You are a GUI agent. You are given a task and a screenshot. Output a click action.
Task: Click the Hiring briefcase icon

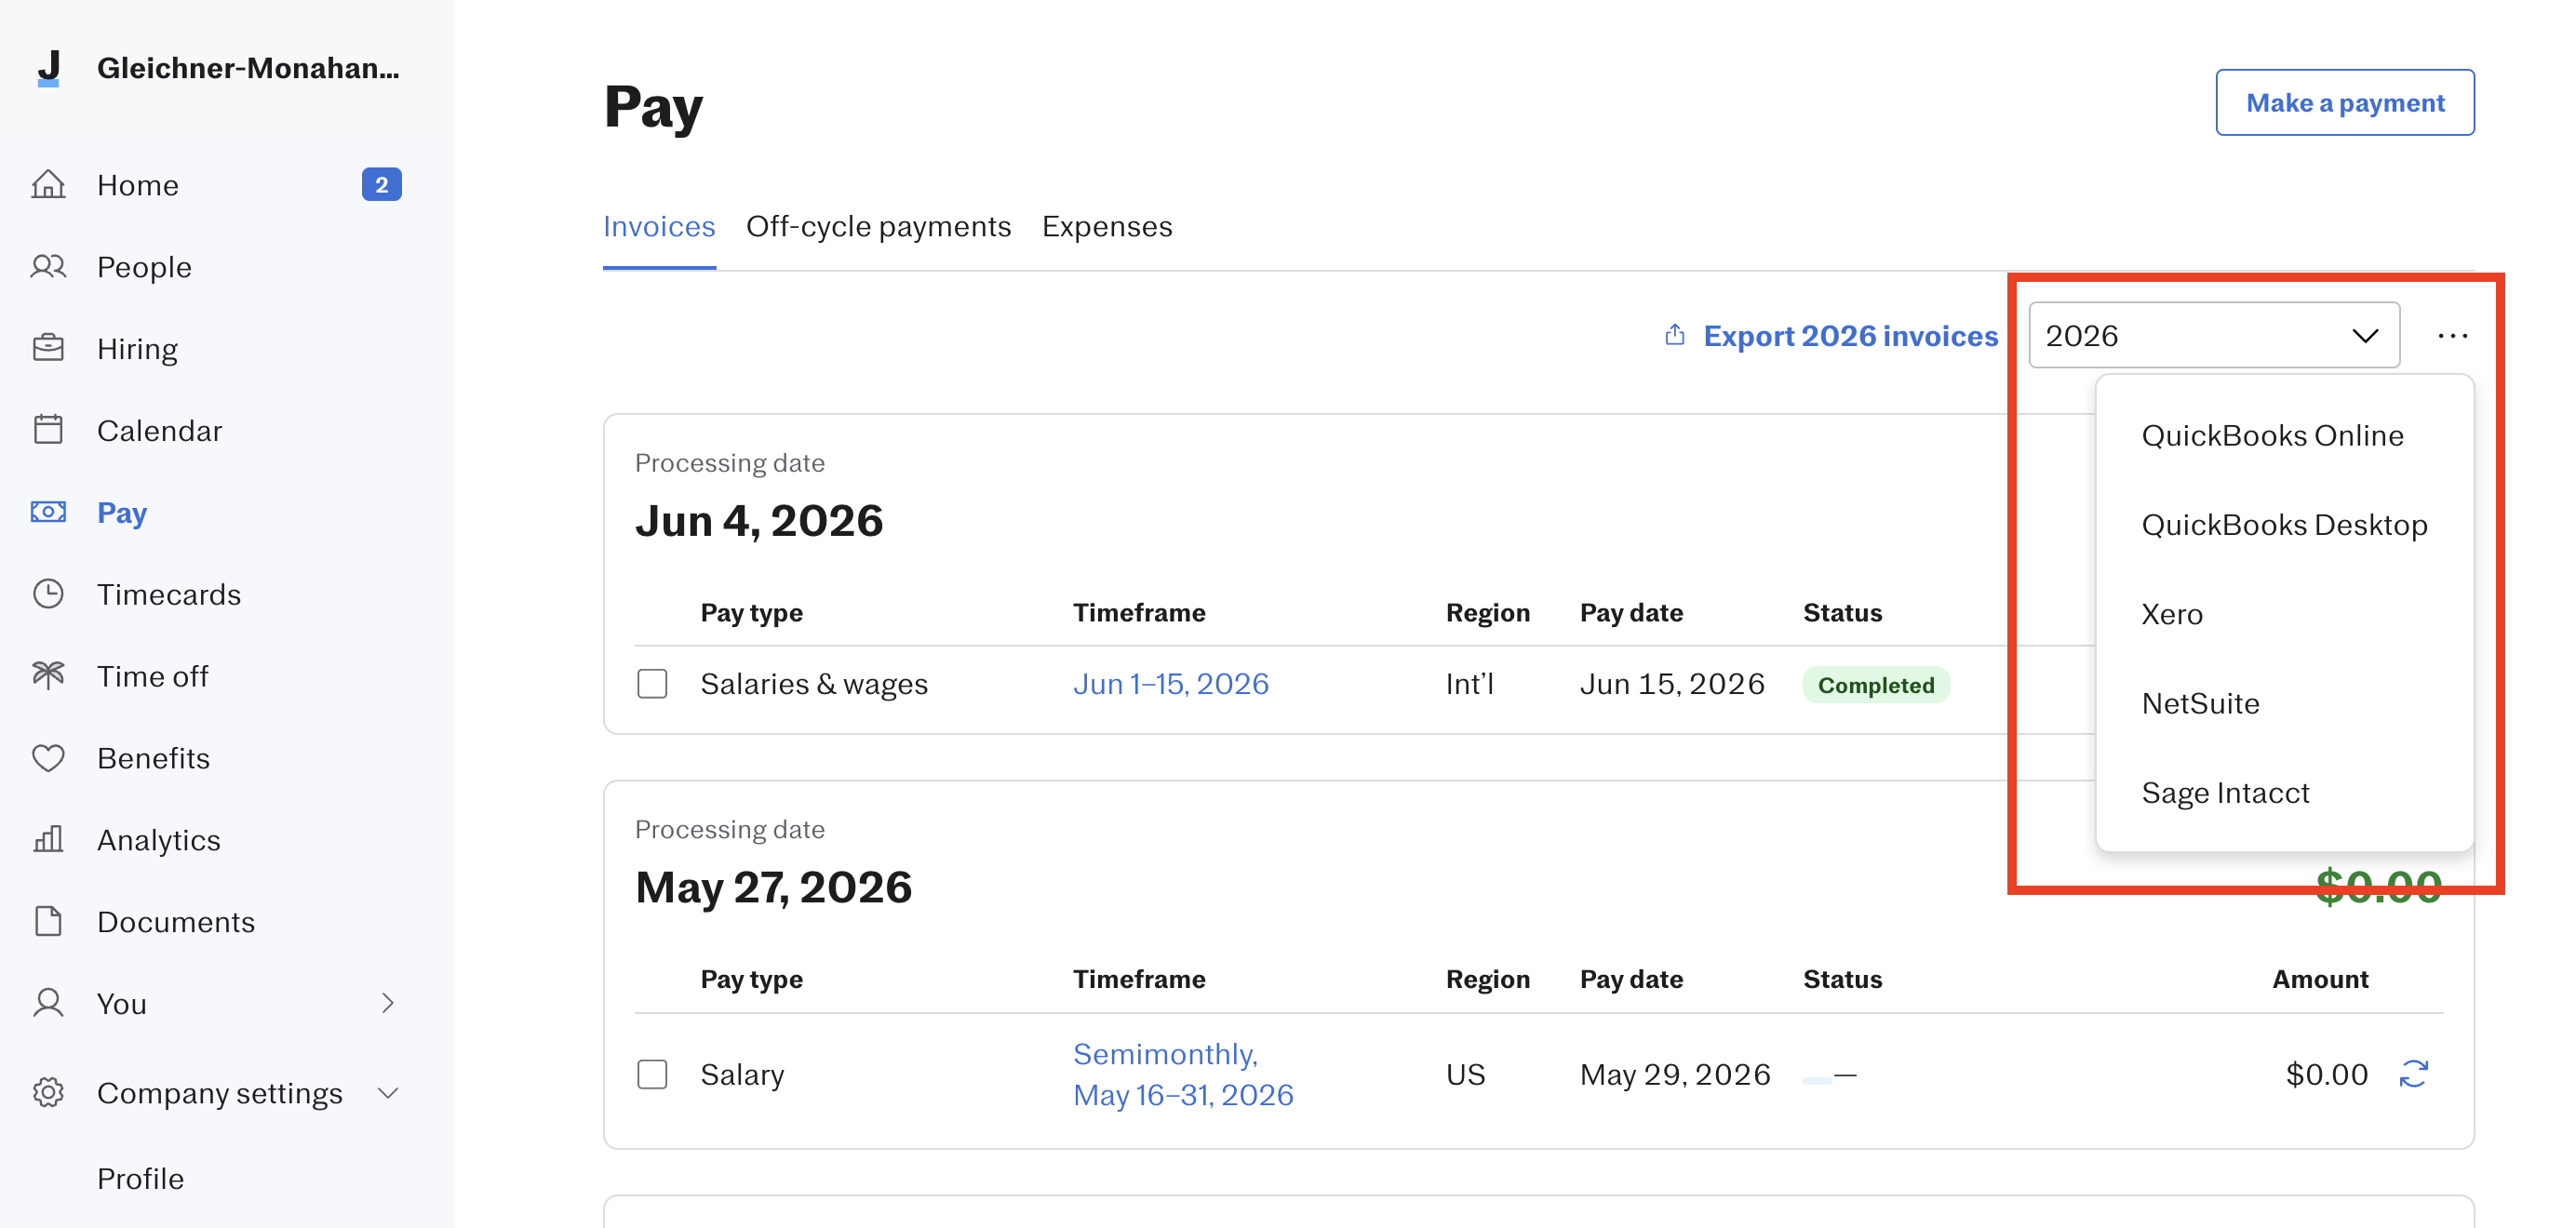[x=48, y=348]
